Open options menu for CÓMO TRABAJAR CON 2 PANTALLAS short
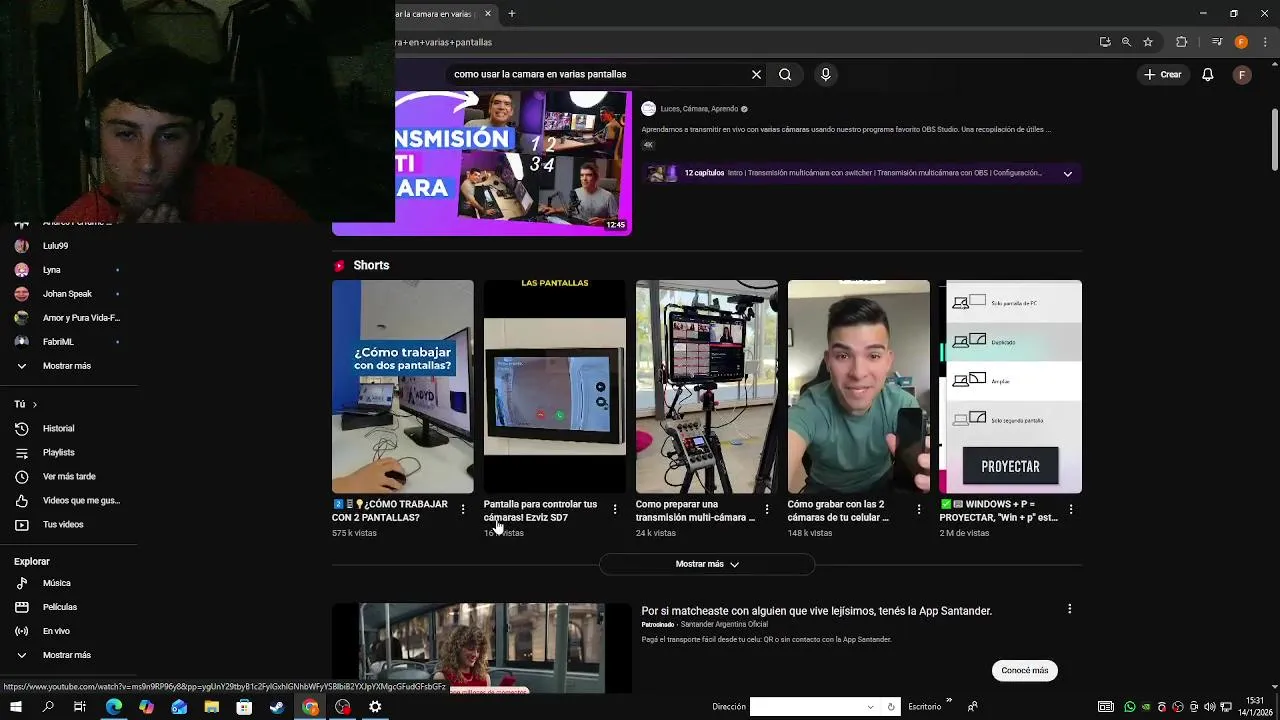The height and width of the screenshot is (720, 1280). point(463,510)
